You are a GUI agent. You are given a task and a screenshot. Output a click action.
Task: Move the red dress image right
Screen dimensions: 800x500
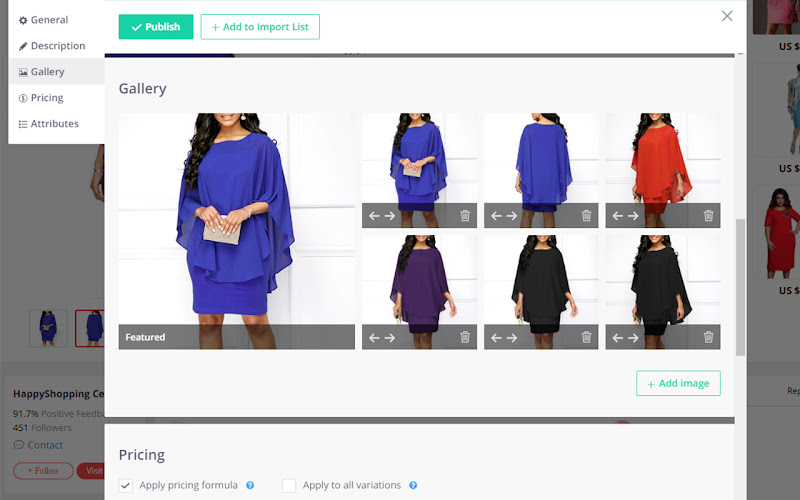tap(633, 216)
